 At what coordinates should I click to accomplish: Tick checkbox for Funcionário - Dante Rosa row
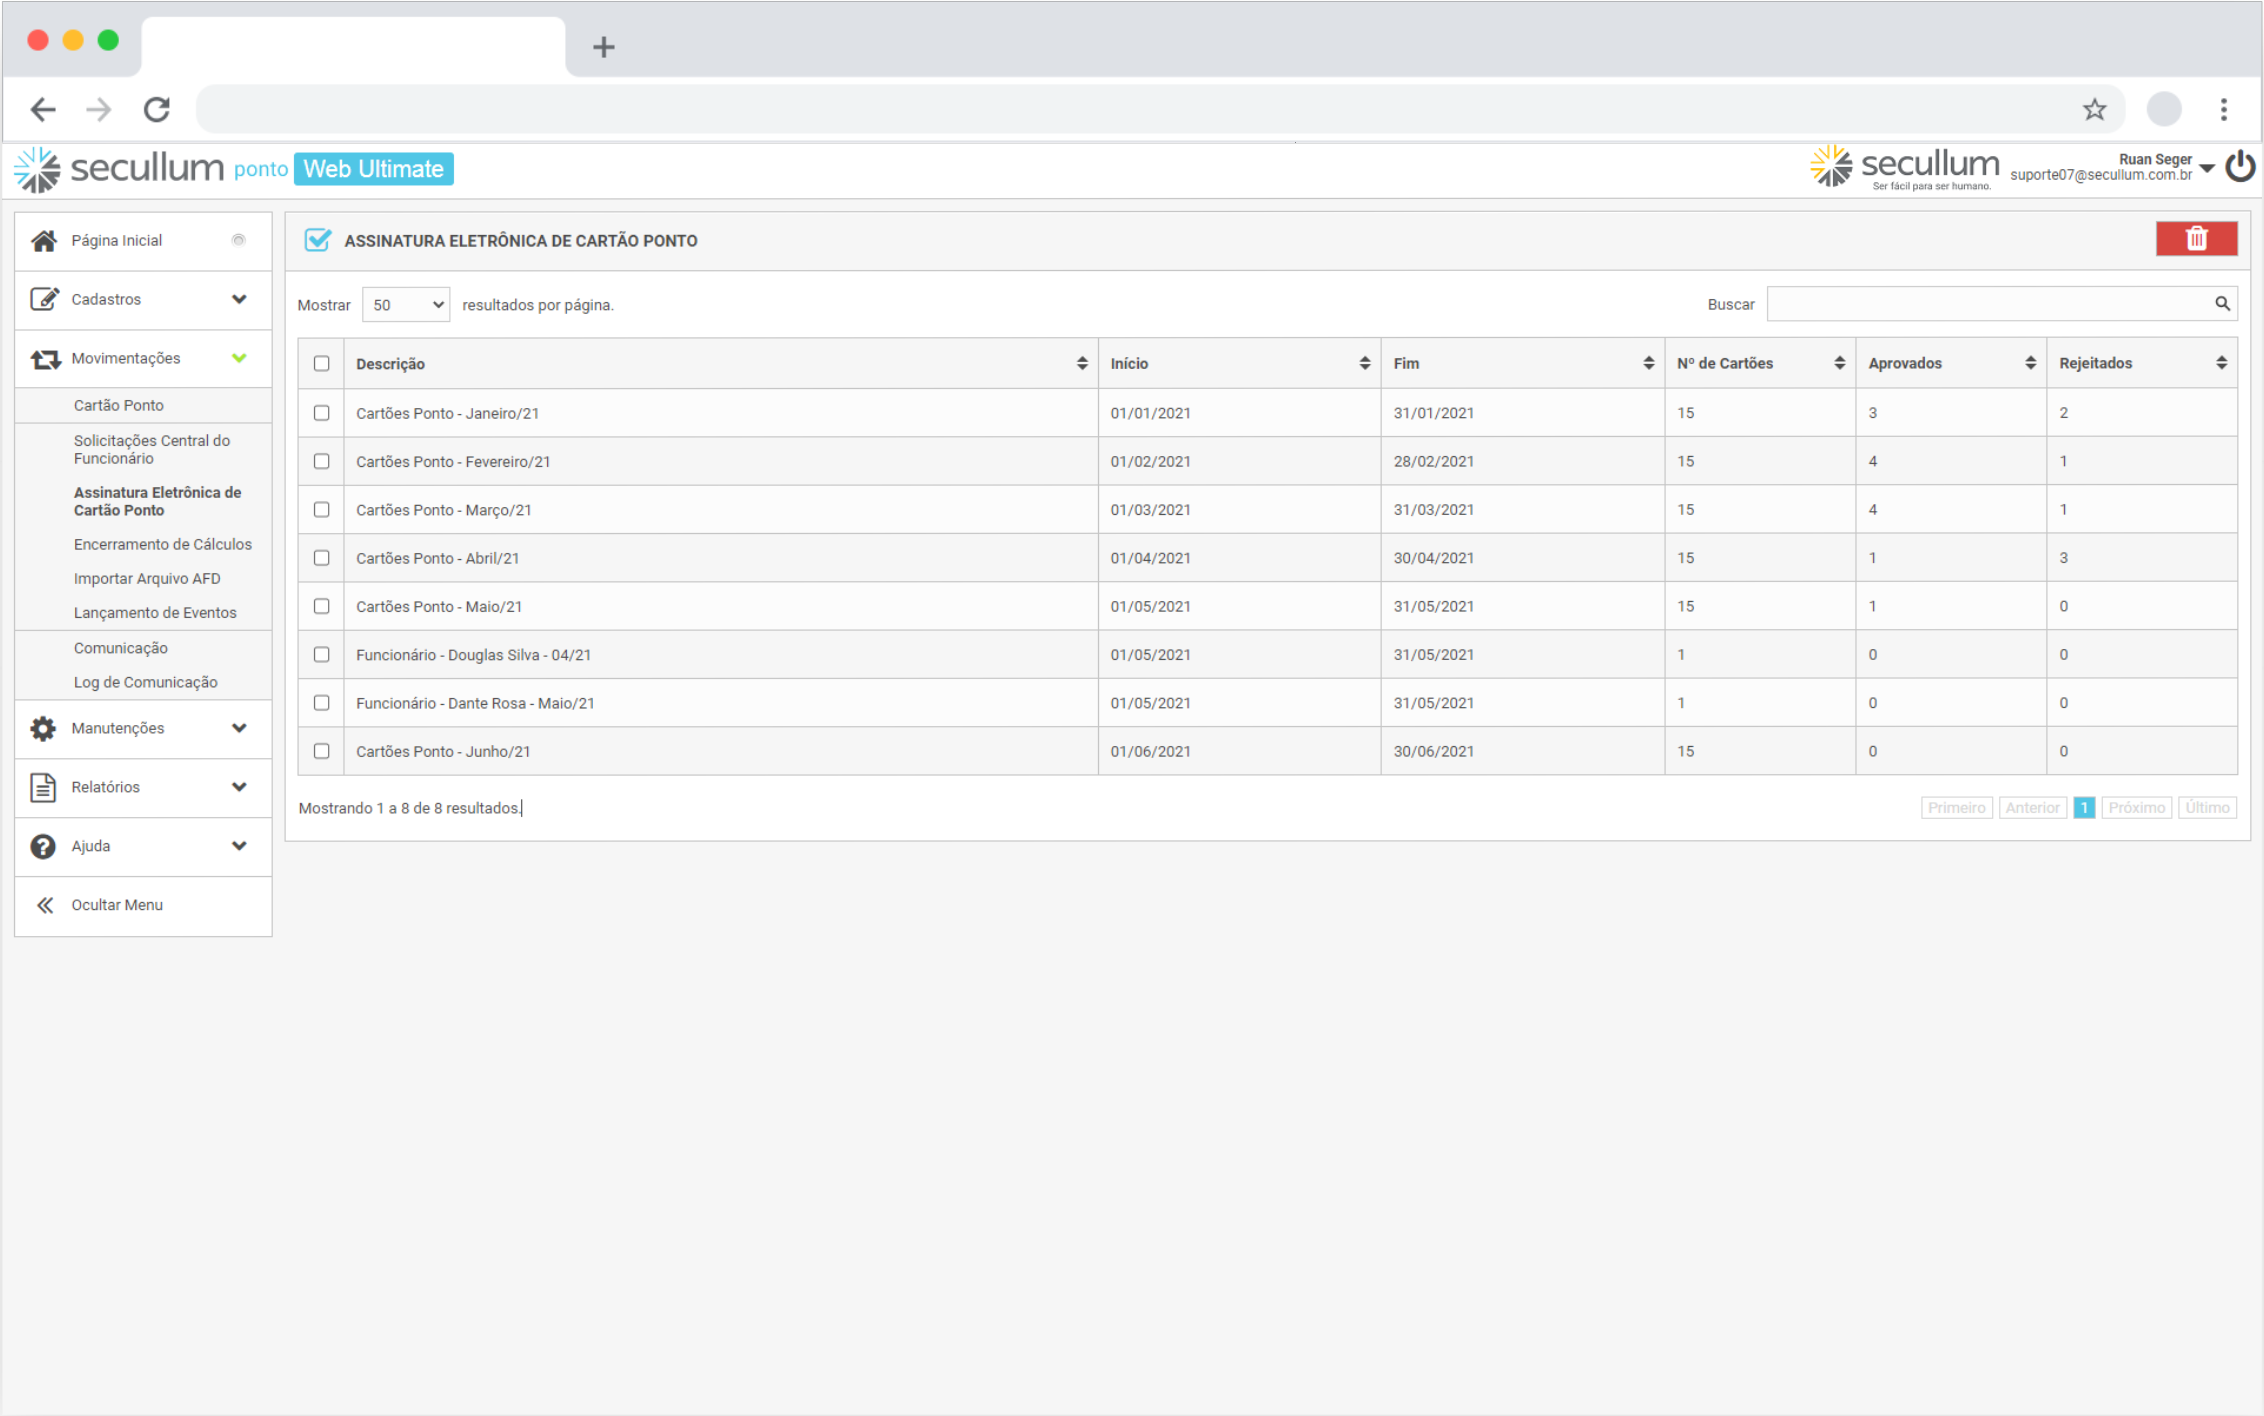pos(321,703)
